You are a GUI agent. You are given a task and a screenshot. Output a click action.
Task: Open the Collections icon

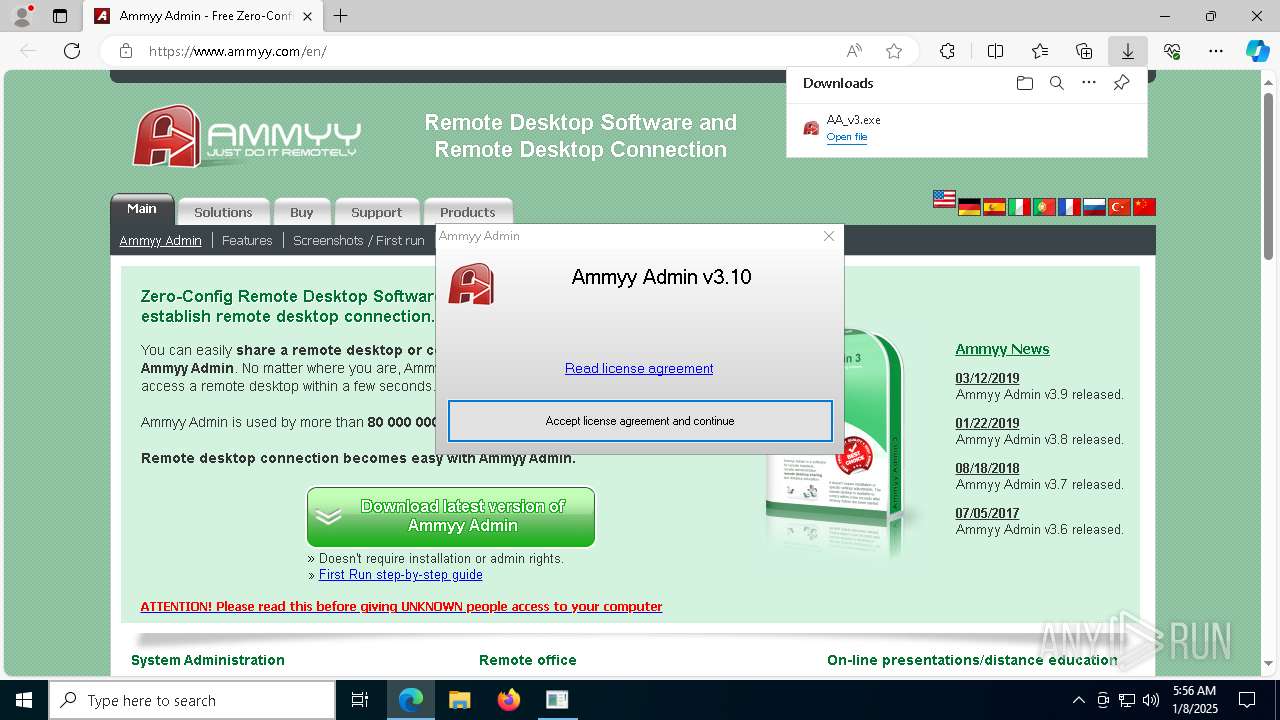tap(1084, 51)
